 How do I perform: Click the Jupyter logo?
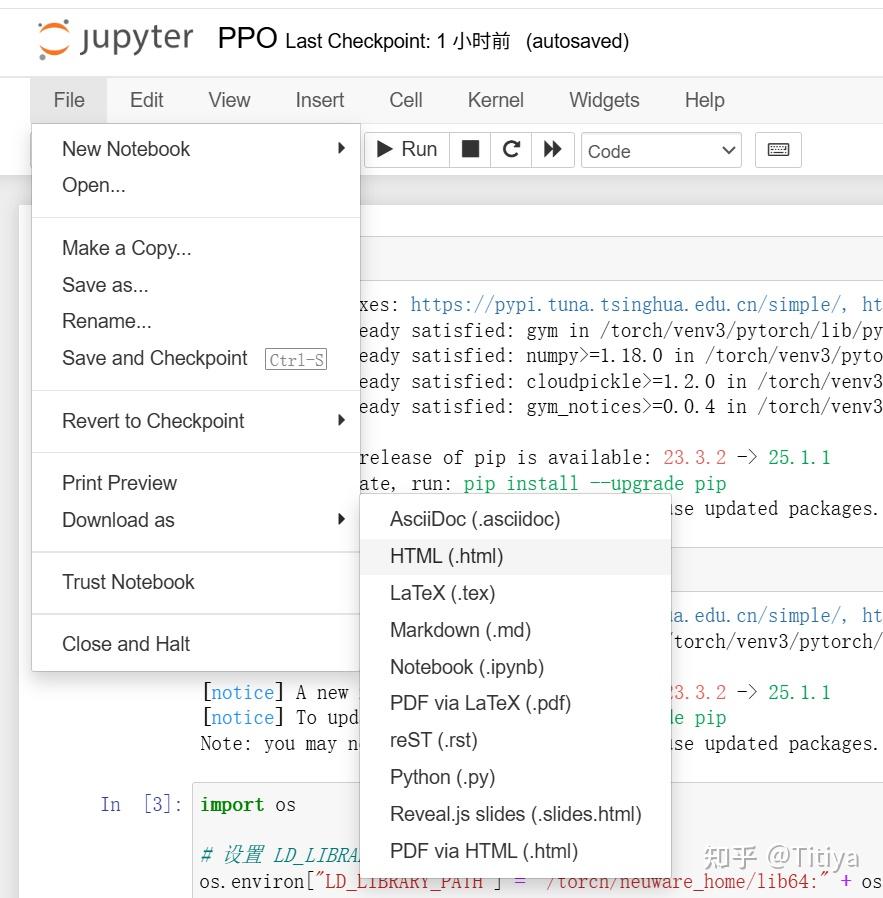pos(110,38)
